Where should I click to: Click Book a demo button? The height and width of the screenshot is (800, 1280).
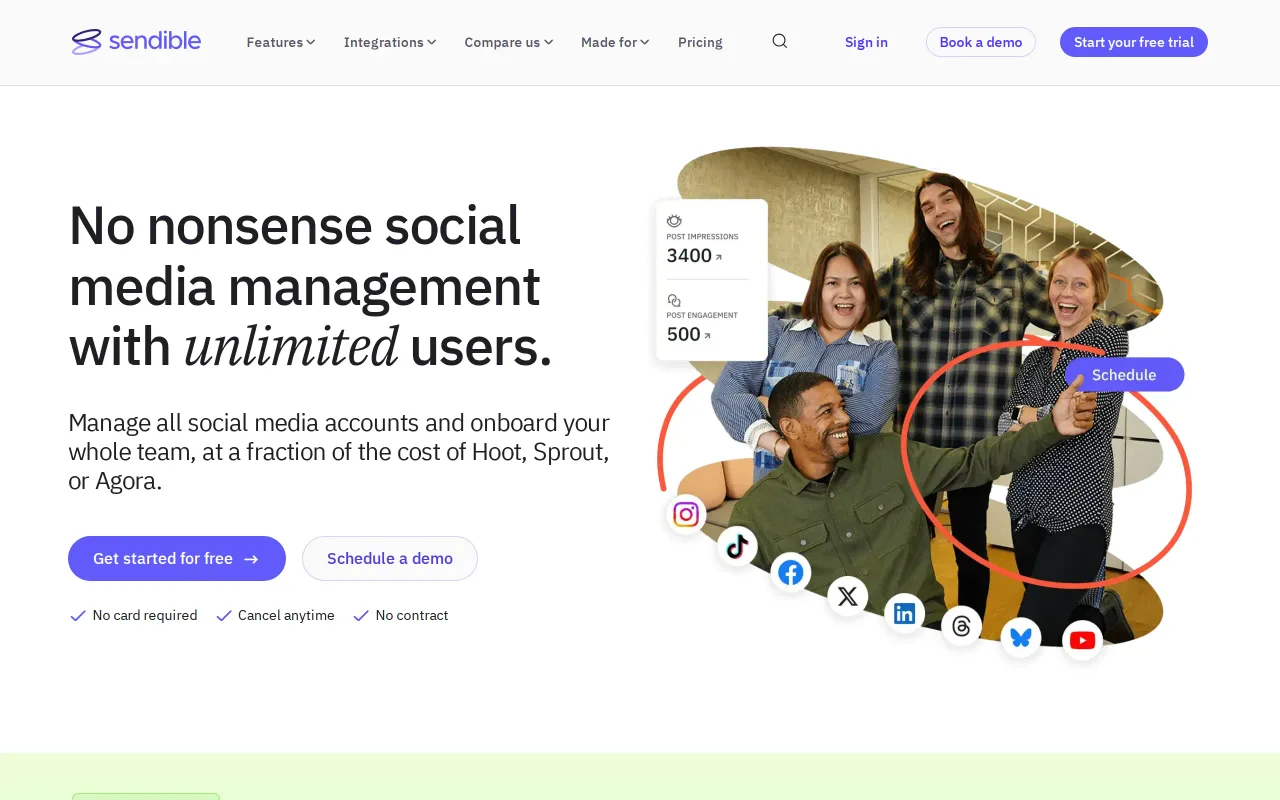click(x=981, y=42)
